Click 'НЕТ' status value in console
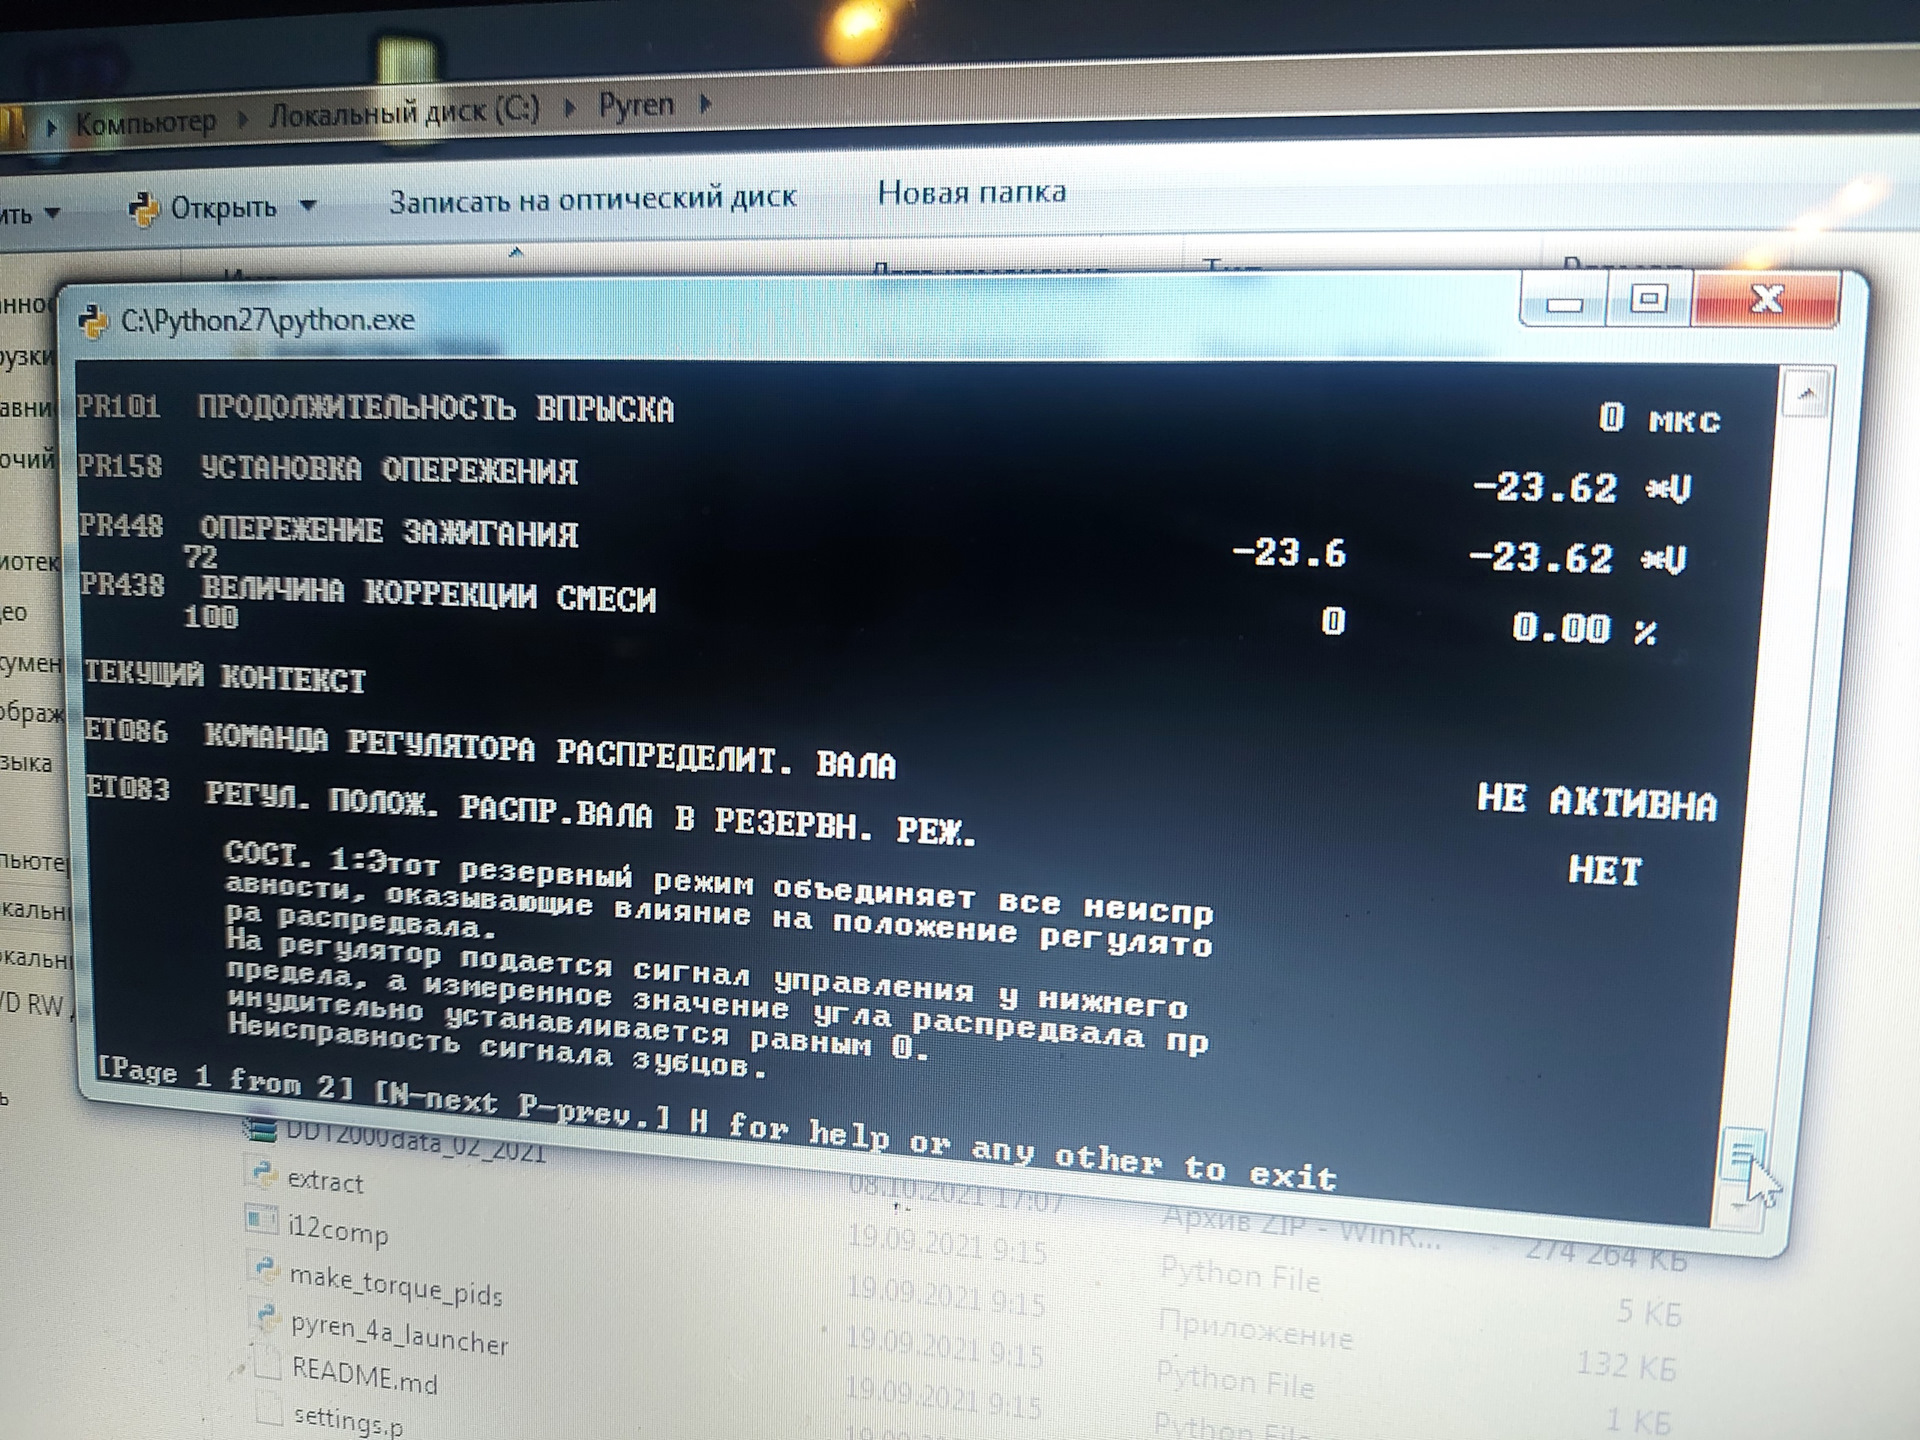The width and height of the screenshot is (1920, 1440). coord(1604,870)
